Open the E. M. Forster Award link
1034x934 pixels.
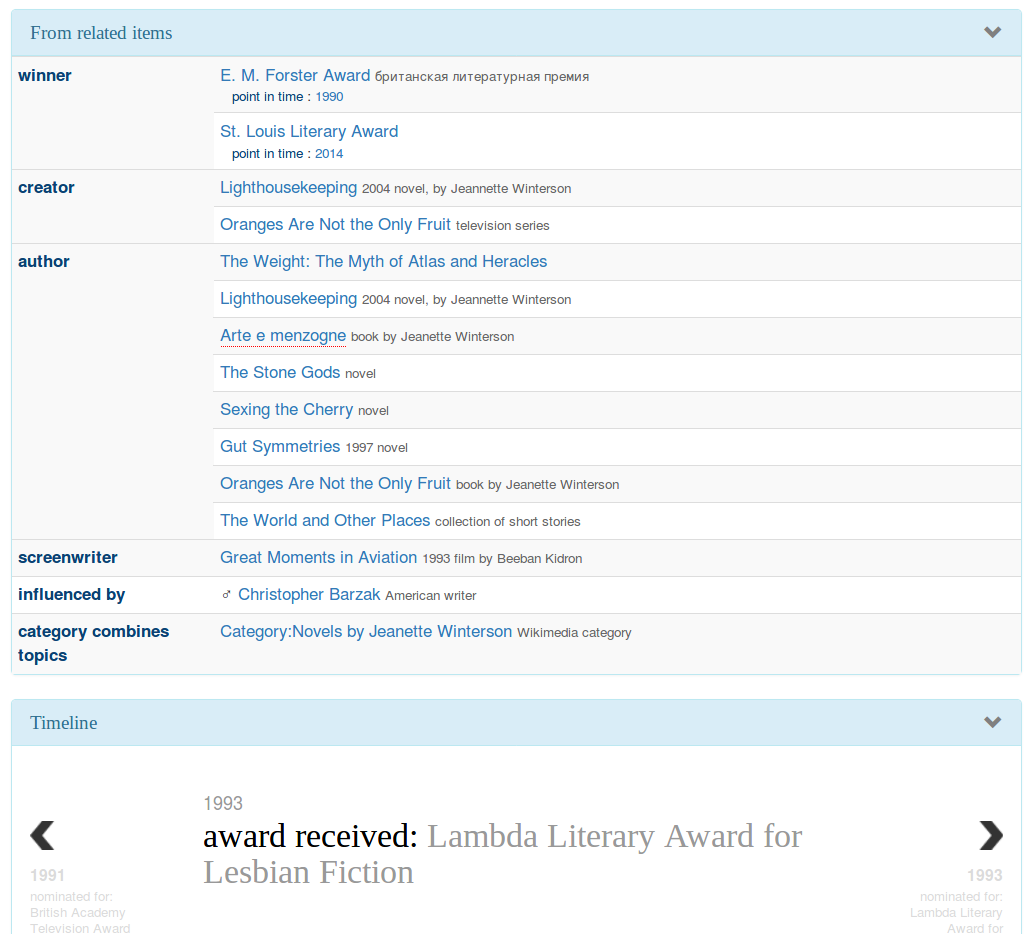point(295,75)
